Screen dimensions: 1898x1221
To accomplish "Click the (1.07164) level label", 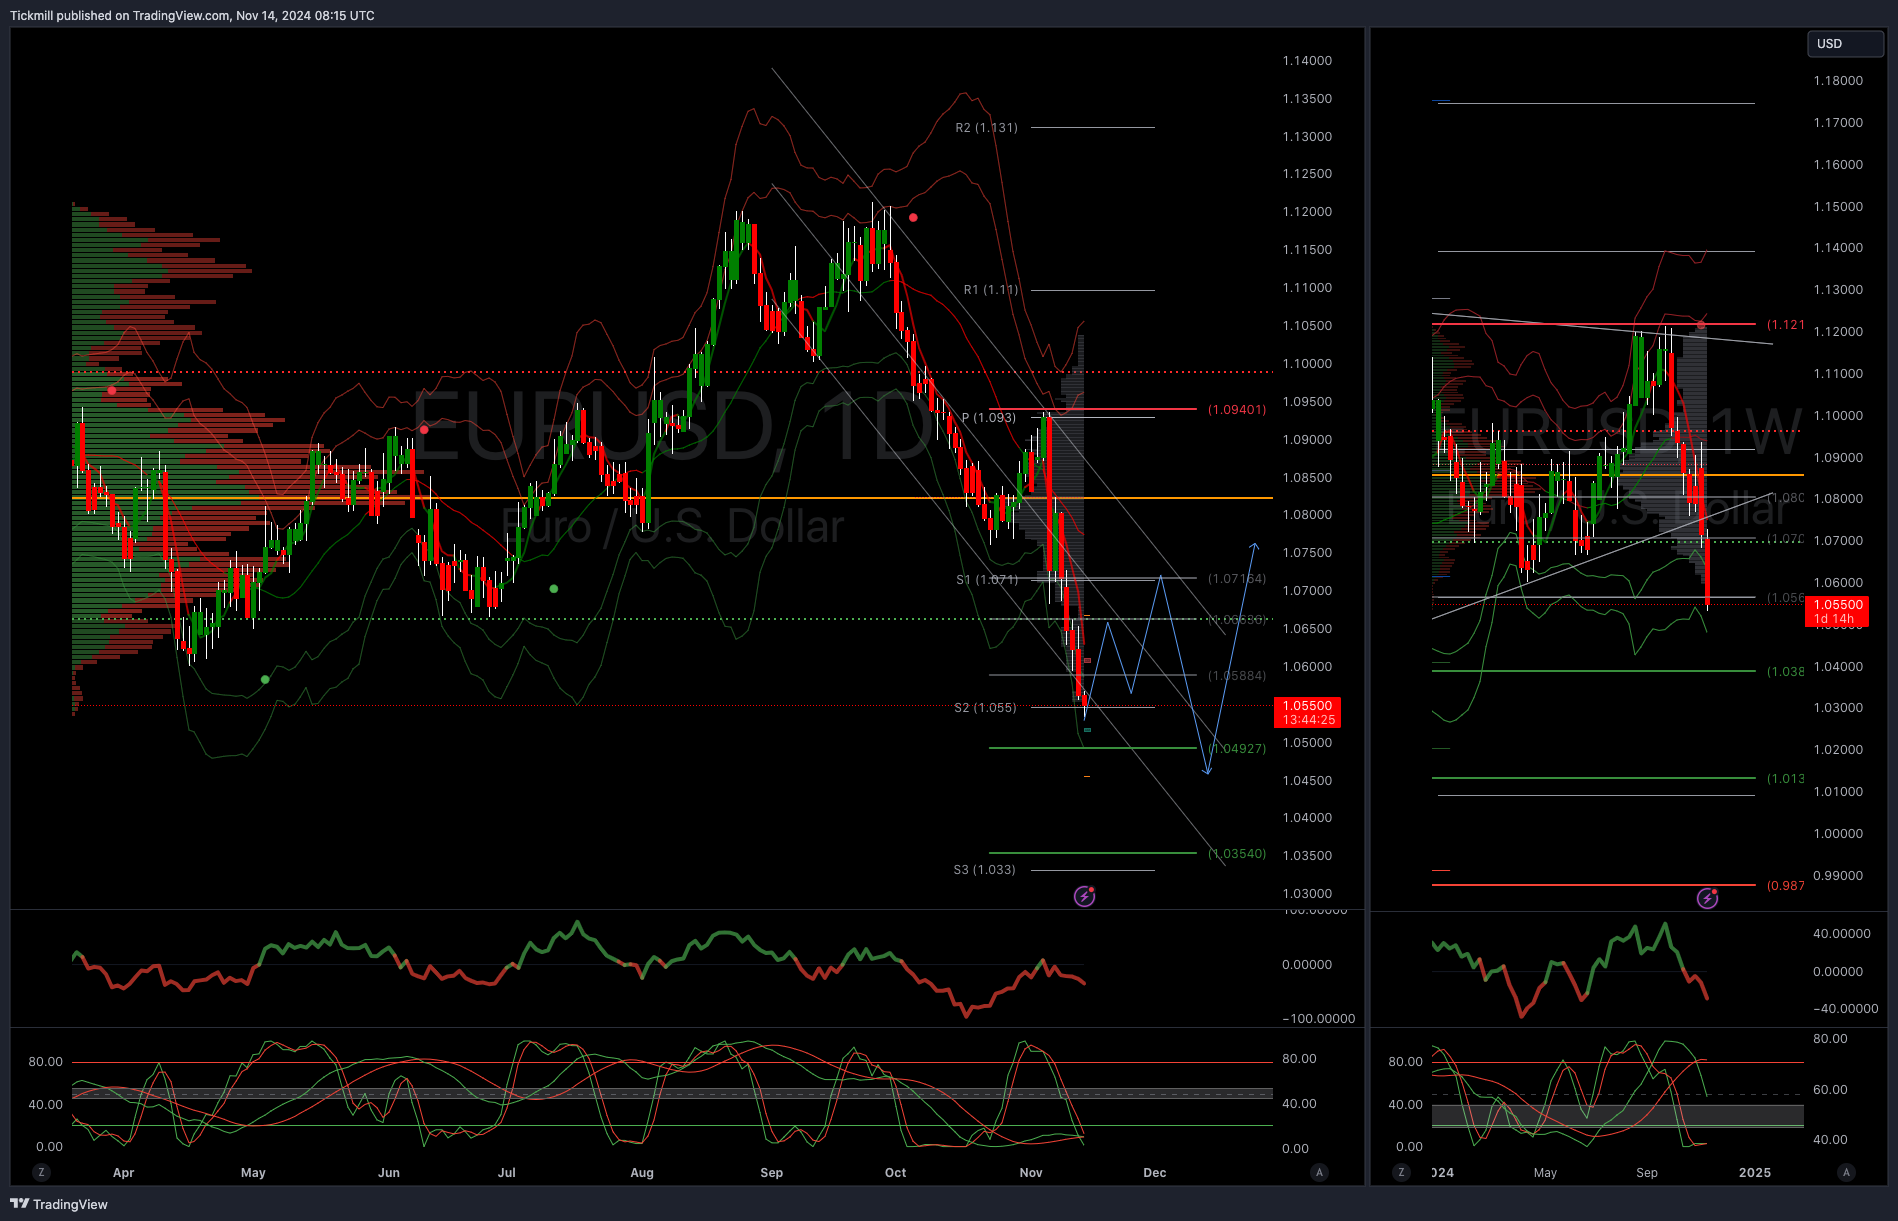I will coord(1237,579).
